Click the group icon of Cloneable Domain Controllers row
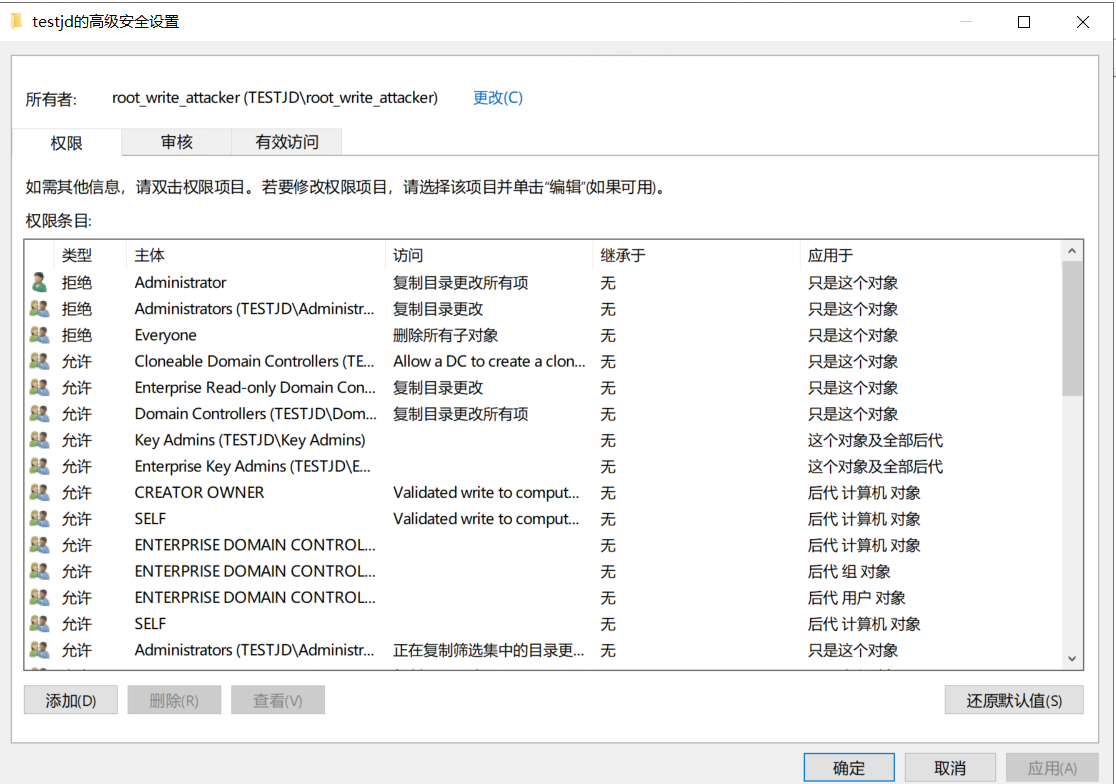 [39, 361]
